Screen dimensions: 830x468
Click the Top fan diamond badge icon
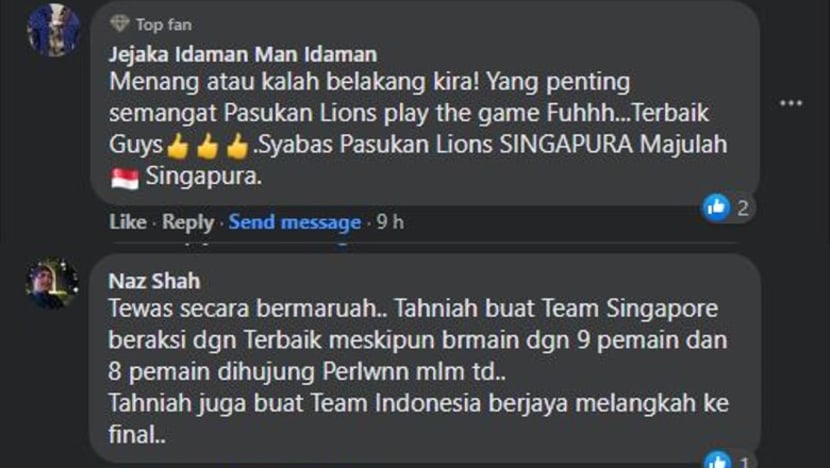[120, 23]
